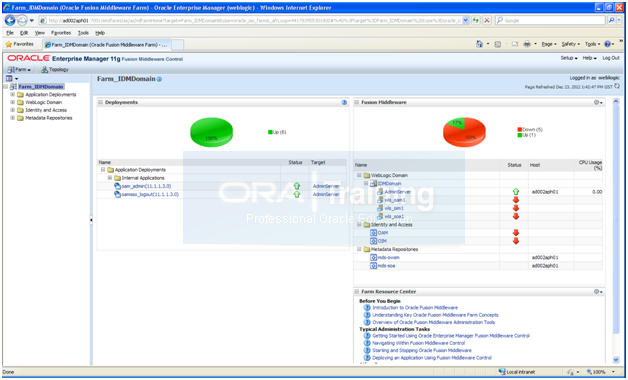Open the browser View menu
The width and height of the screenshot is (628, 380).
tap(40, 33)
